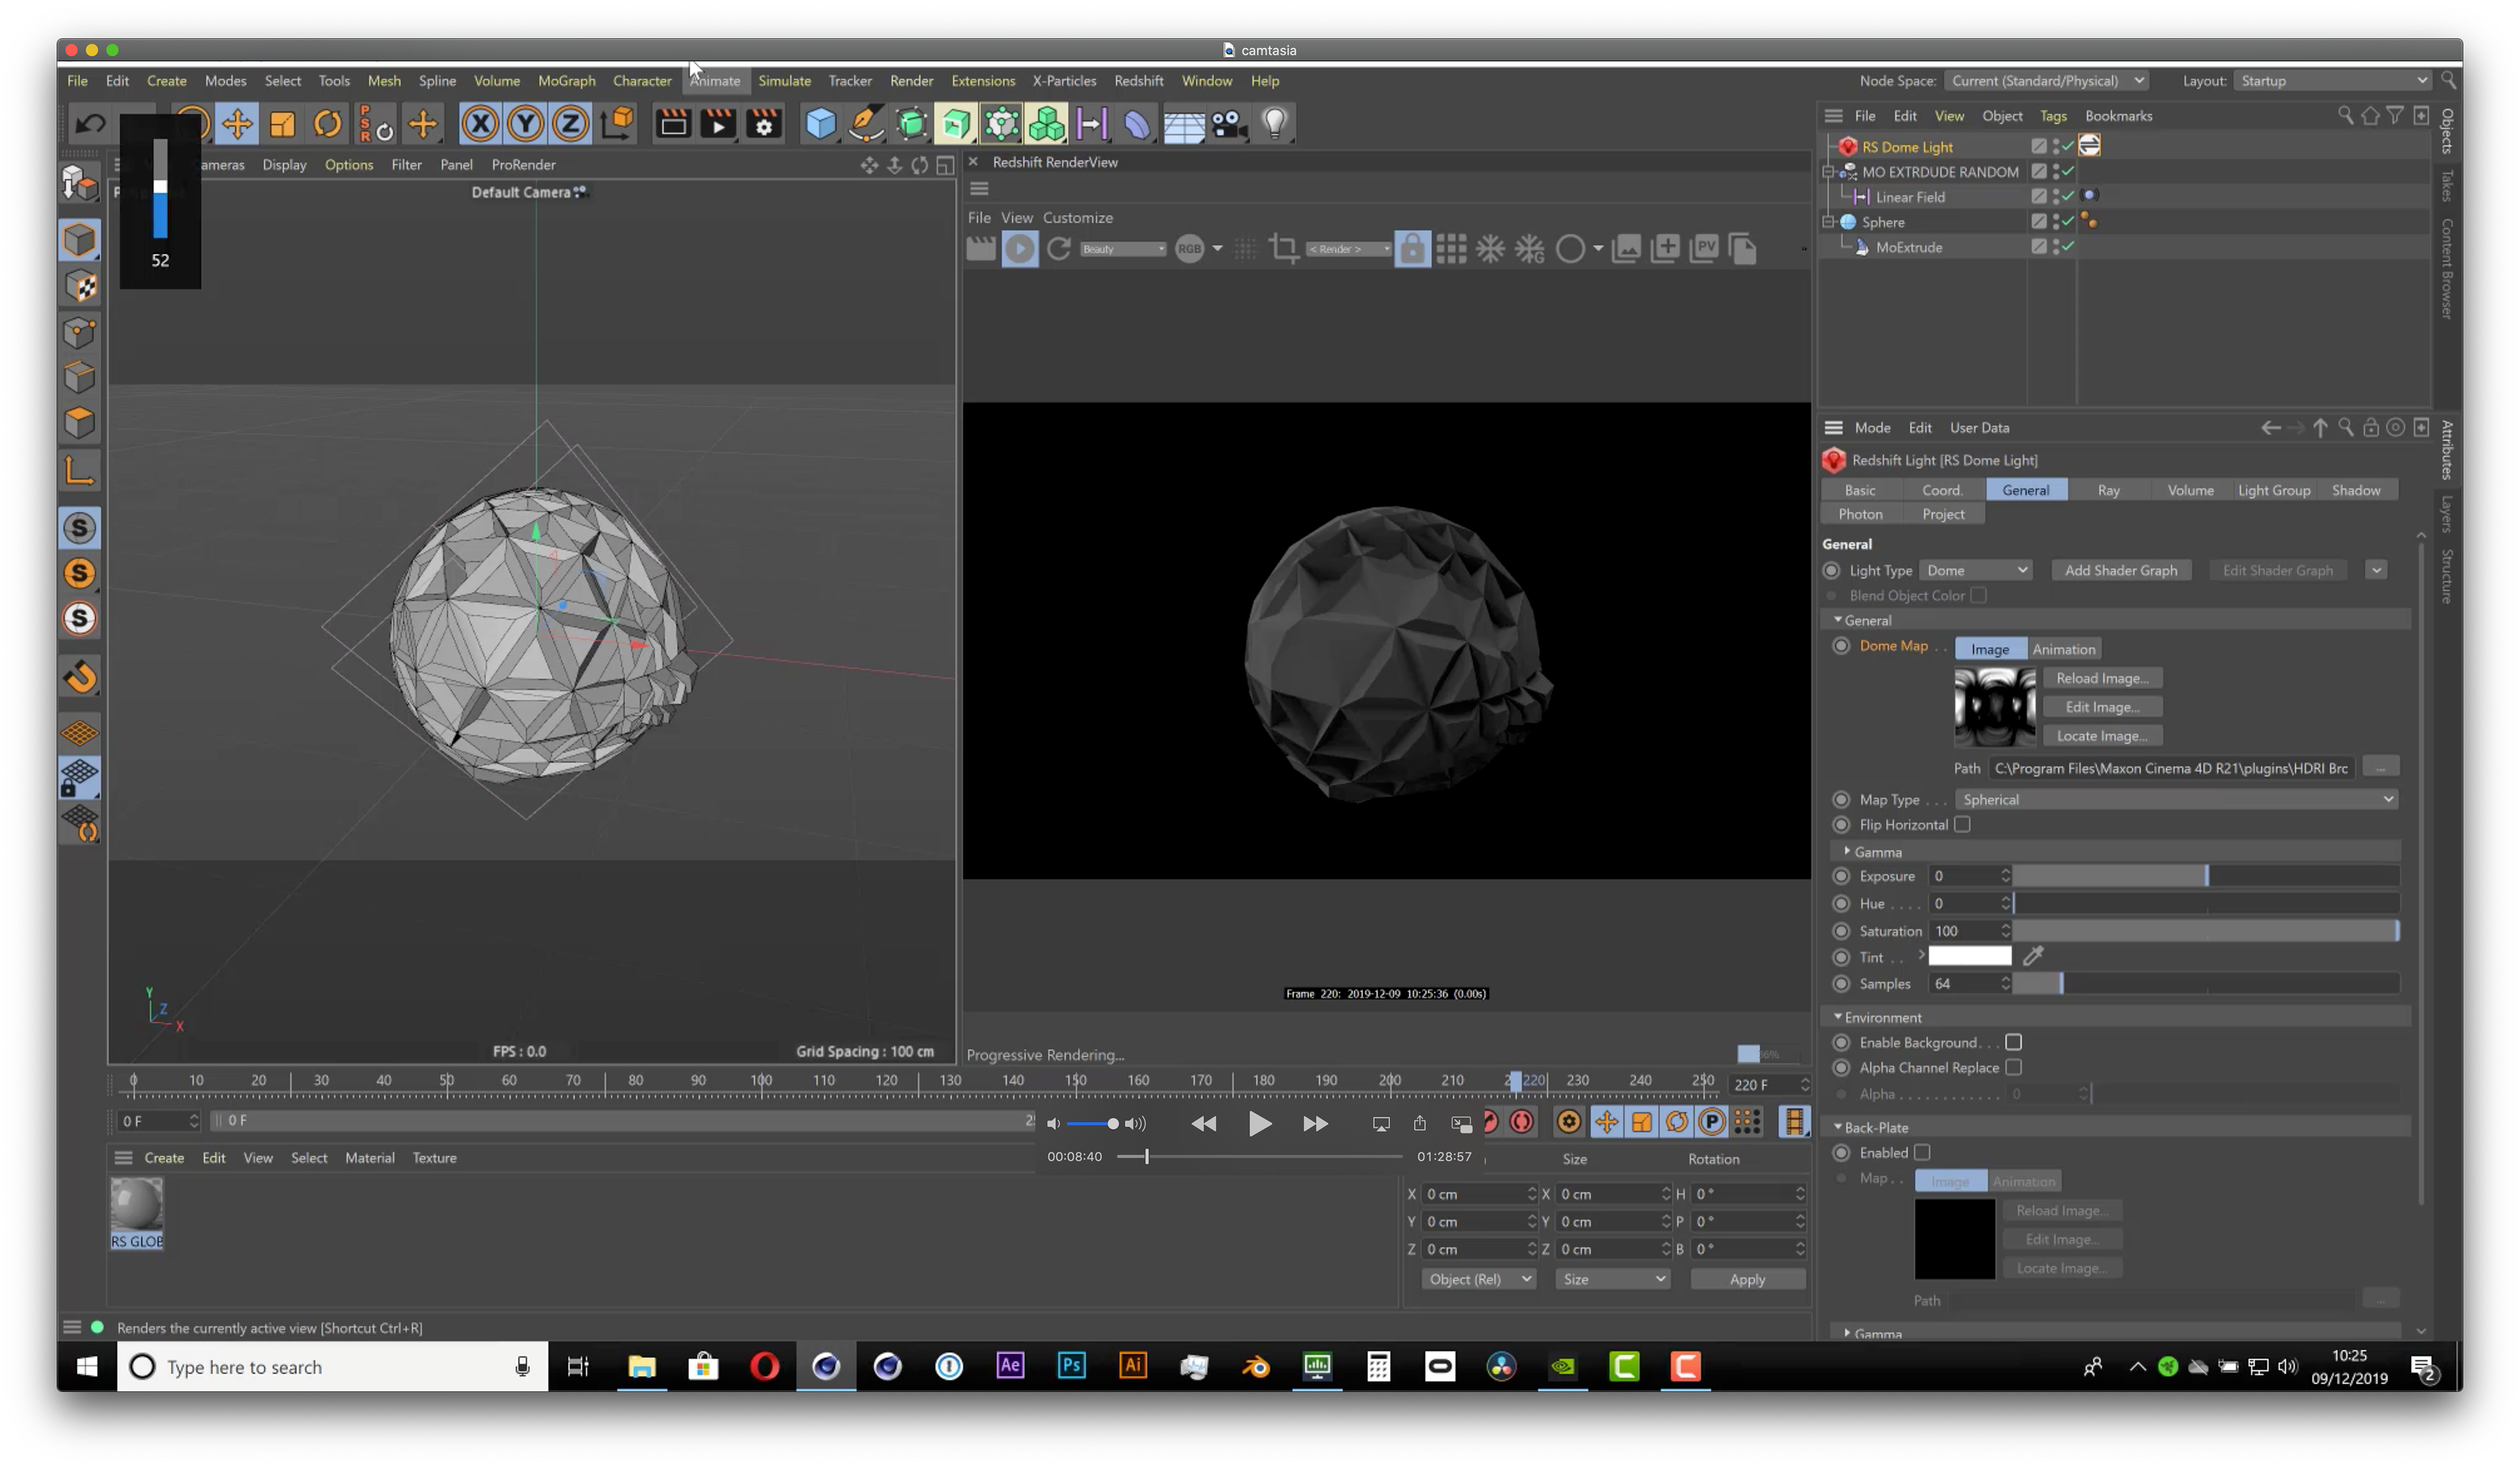The height and width of the screenshot is (1467, 2520).
Task: Open the Size mode dropdown
Action: [1612, 1279]
